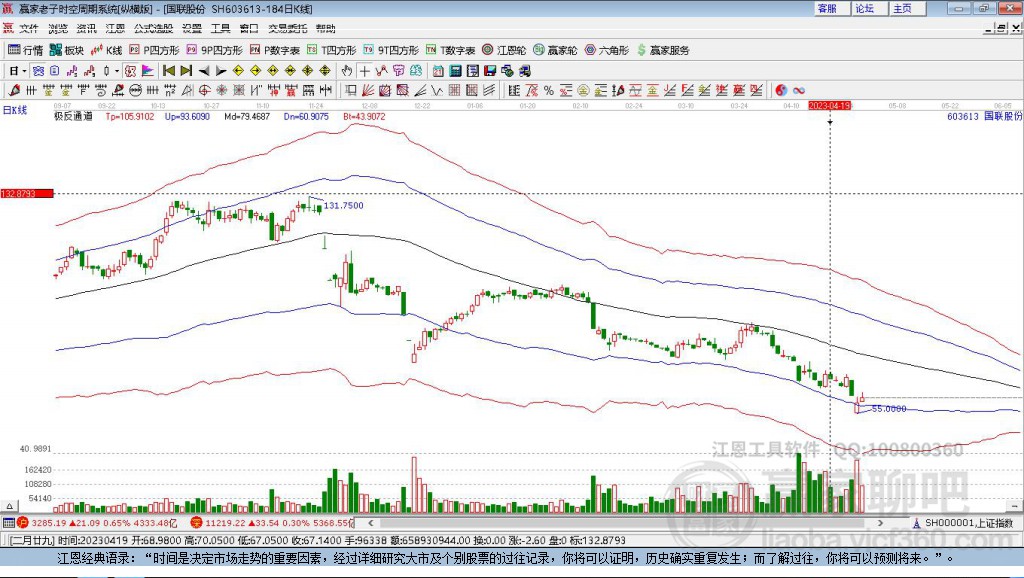This screenshot has width=1024, height=578.
Task: Open the 江恩 menu
Action: pos(115,28)
